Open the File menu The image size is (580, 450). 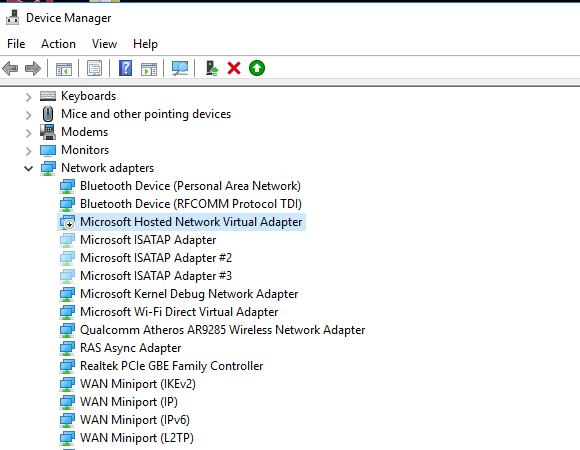(x=16, y=44)
